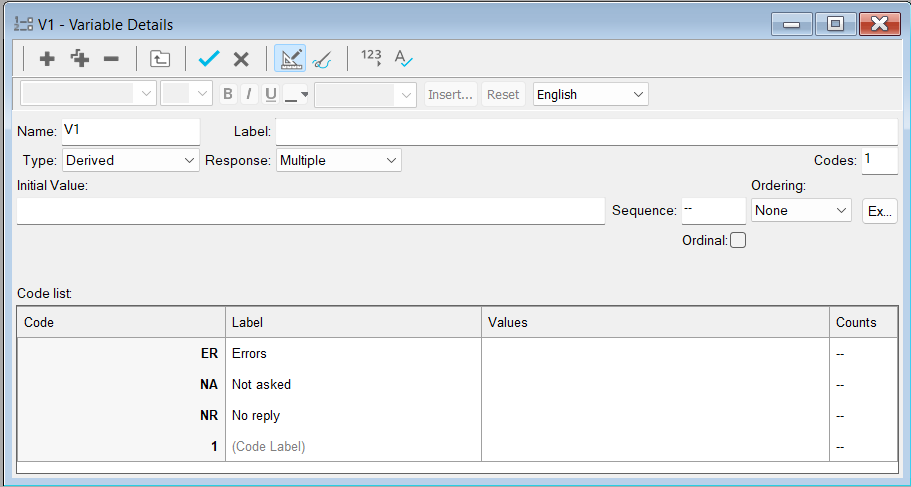Image resolution: width=911 pixels, height=487 pixels.
Task: Click the blue checkmark save icon
Action: coord(209,58)
